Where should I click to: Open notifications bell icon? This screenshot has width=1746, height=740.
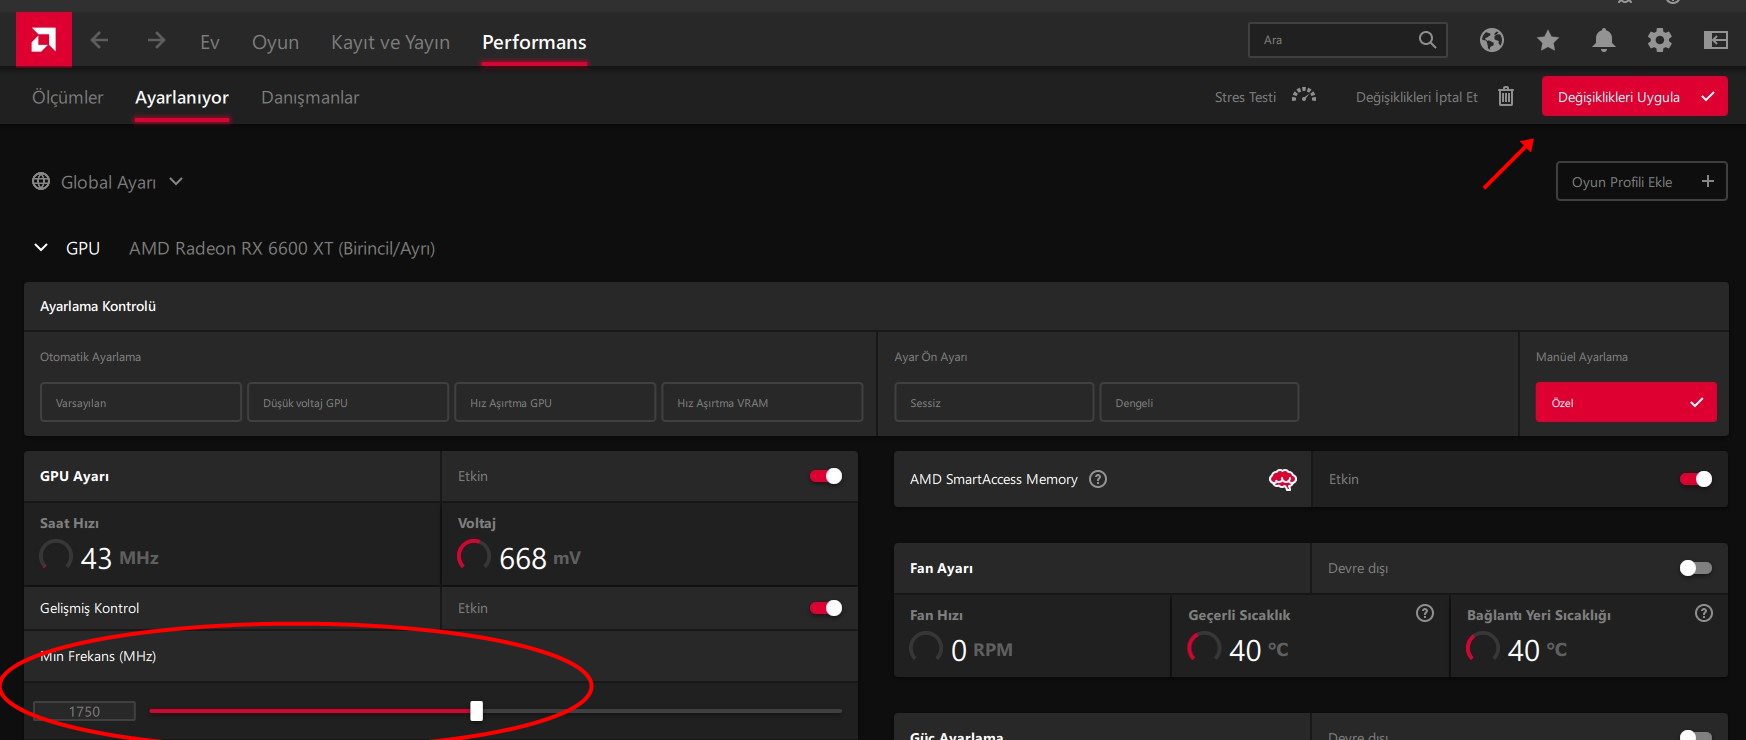1603,40
